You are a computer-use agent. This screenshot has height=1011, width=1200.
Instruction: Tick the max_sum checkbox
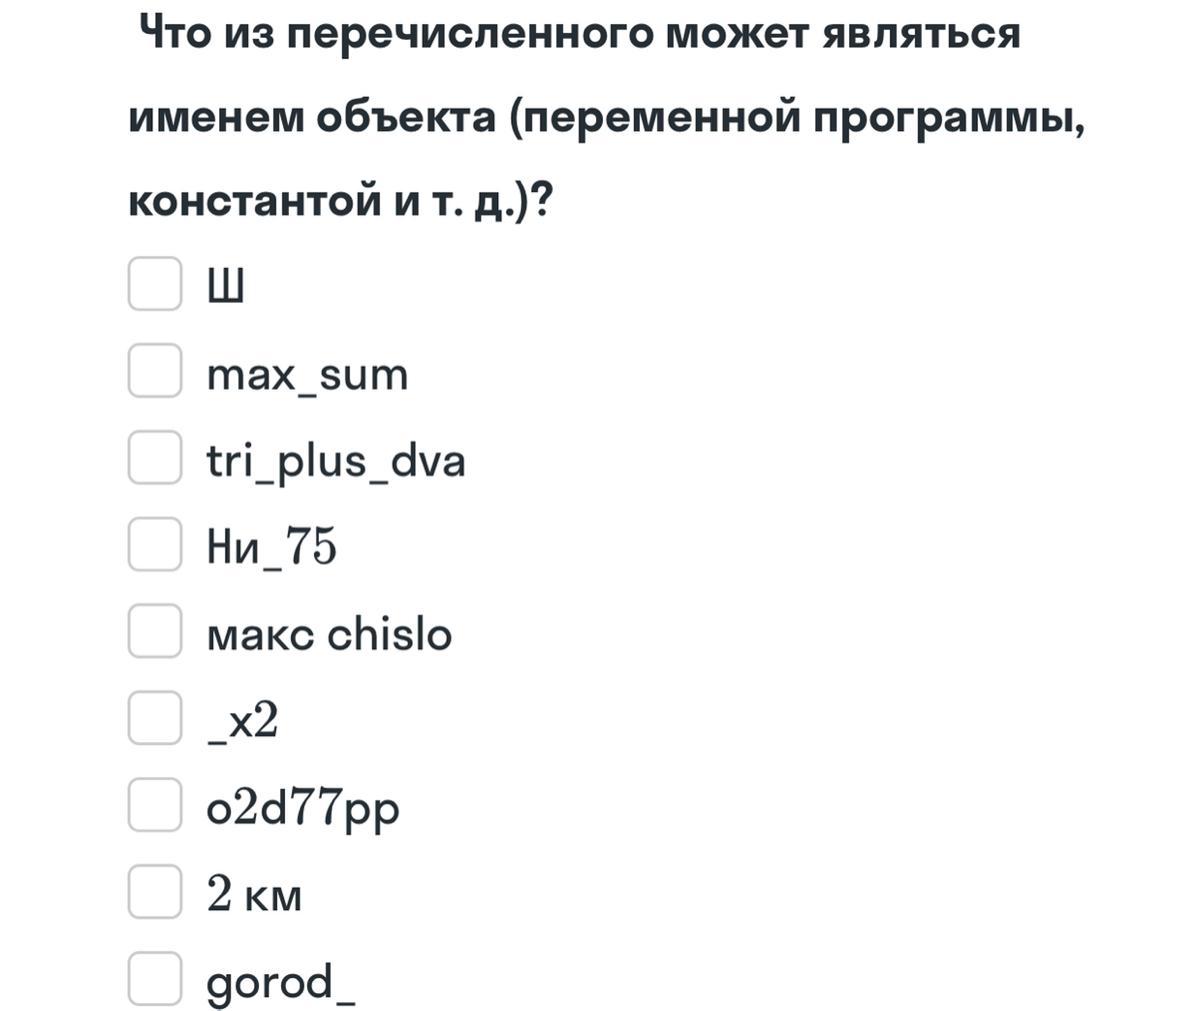click(x=155, y=371)
